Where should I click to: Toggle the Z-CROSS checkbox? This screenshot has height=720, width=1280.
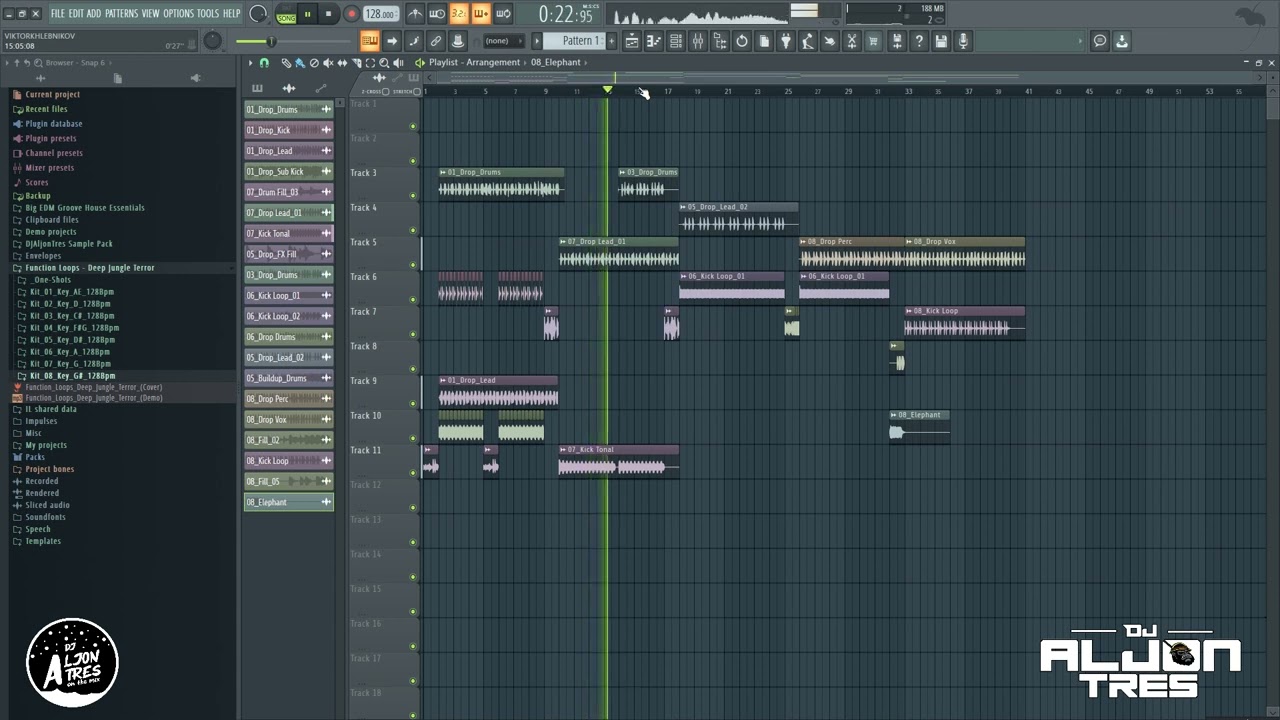click(x=386, y=91)
